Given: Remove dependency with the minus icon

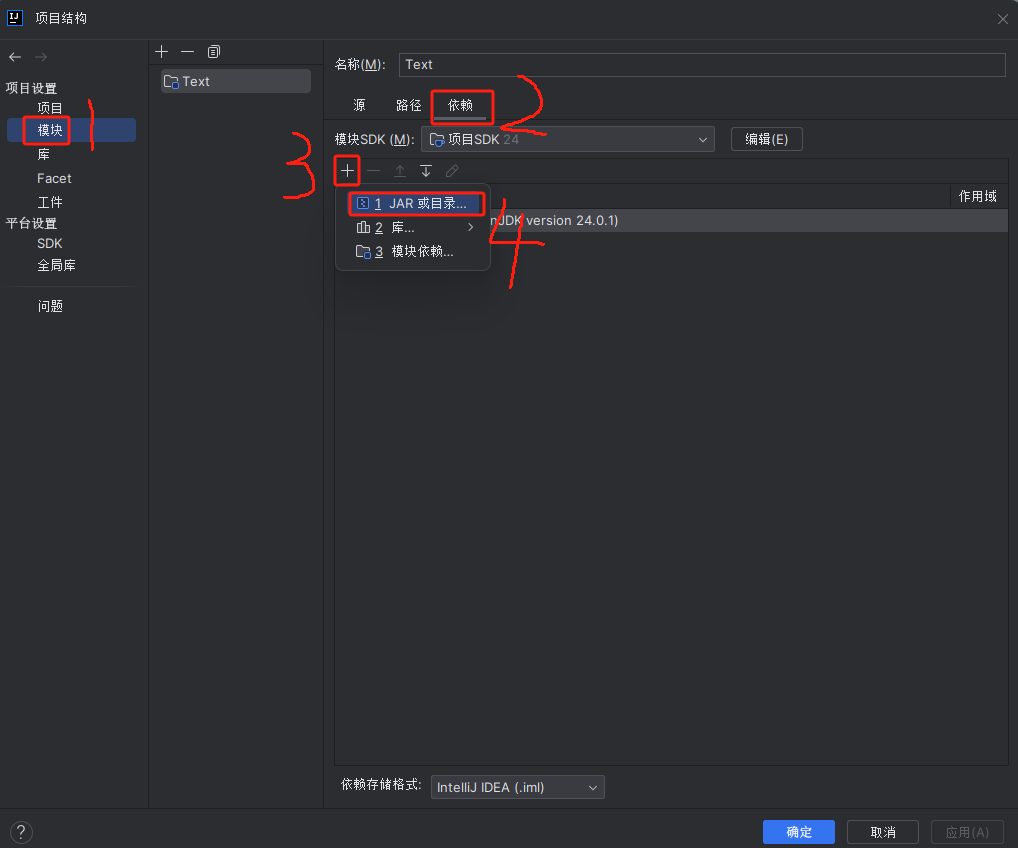Looking at the screenshot, I should pyautogui.click(x=372, y=170).
